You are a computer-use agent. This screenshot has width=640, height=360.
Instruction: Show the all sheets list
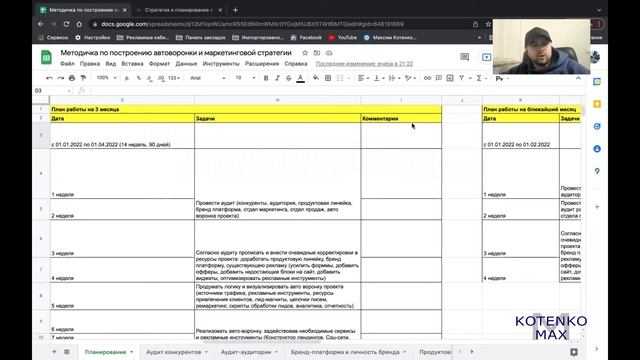(x=67, y=351)
